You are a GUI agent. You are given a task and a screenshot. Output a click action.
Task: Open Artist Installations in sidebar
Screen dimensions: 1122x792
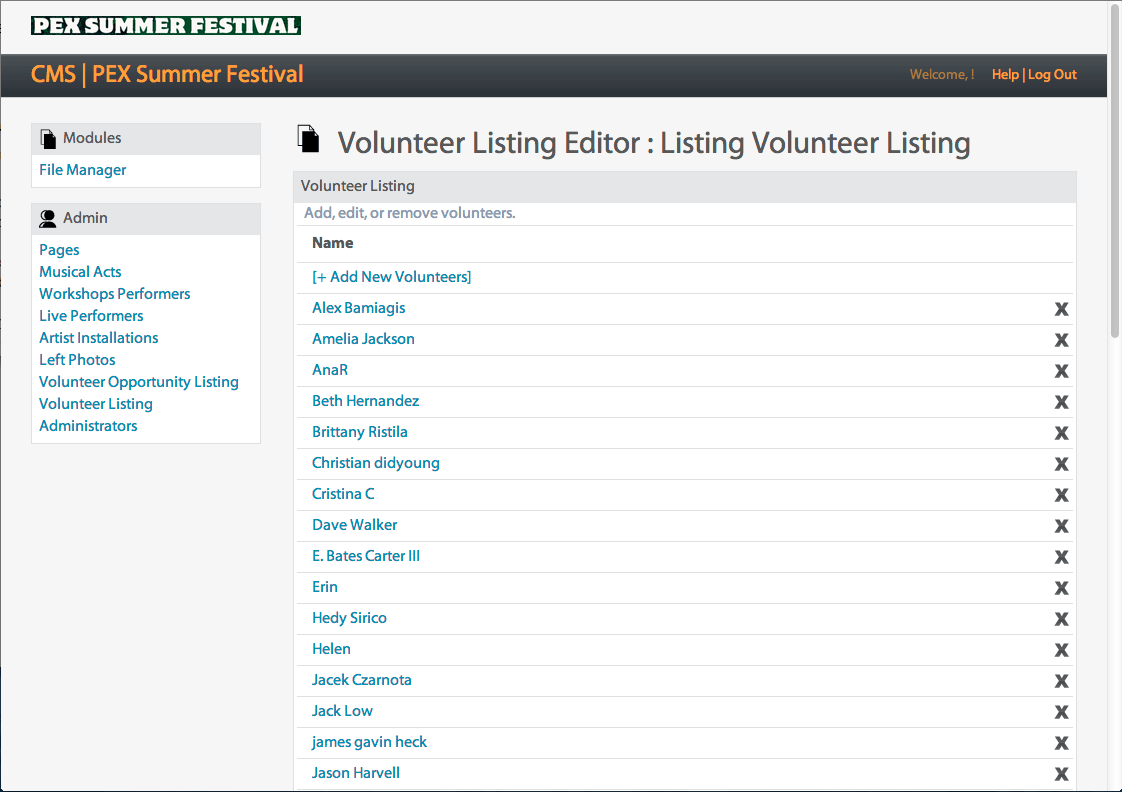[99, 338]
